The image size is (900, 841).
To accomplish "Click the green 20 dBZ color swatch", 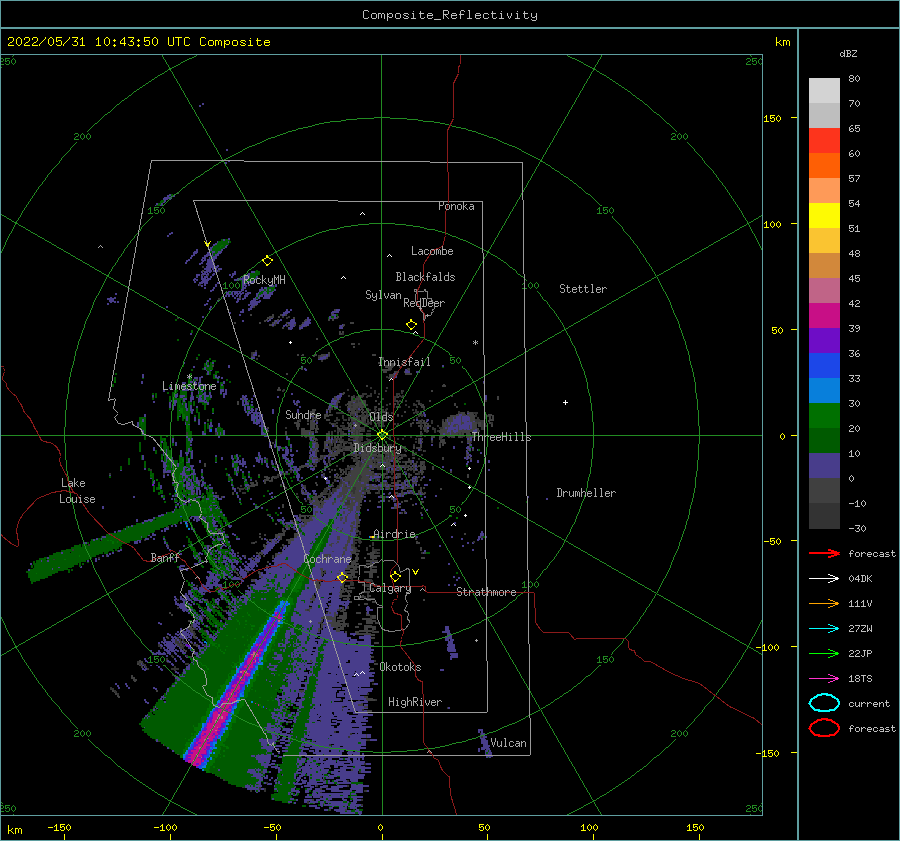I will click(x=824, y=415).
